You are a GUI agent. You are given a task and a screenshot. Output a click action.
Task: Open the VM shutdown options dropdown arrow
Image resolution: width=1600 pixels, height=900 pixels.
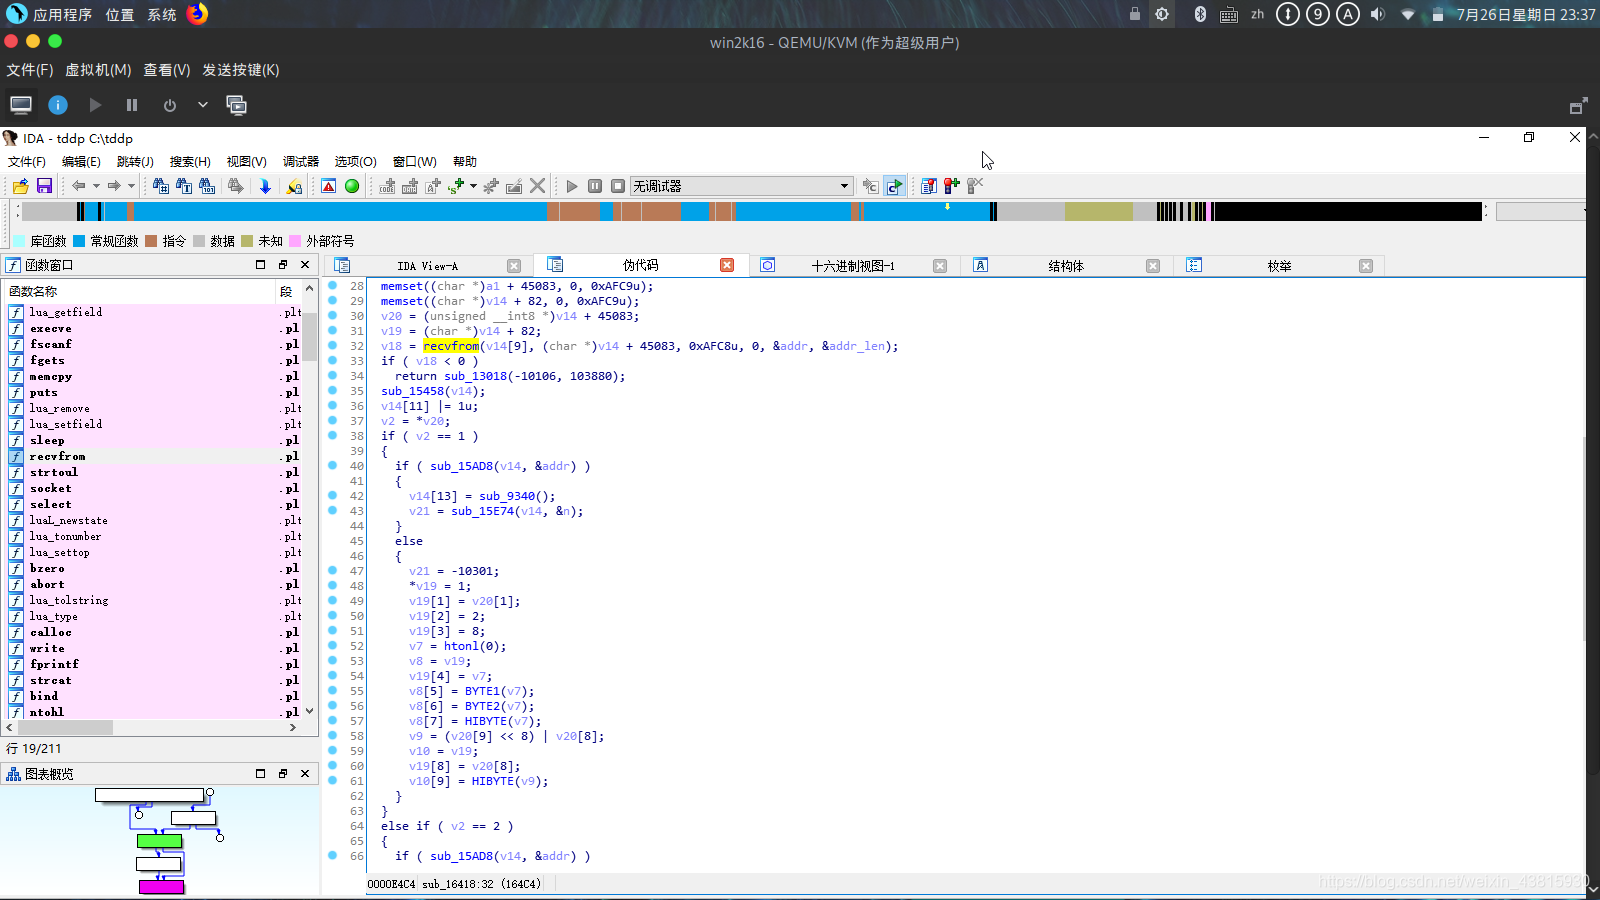[x=203, y=105]
